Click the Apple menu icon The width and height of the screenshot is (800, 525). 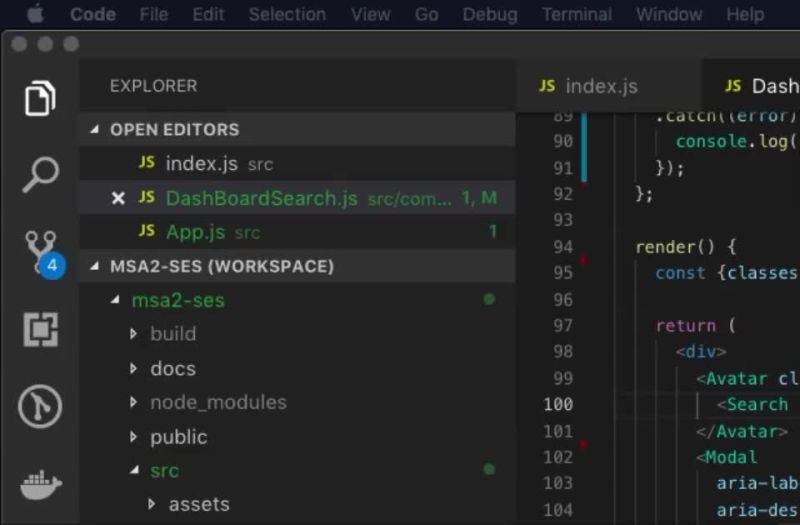(35, 14)
